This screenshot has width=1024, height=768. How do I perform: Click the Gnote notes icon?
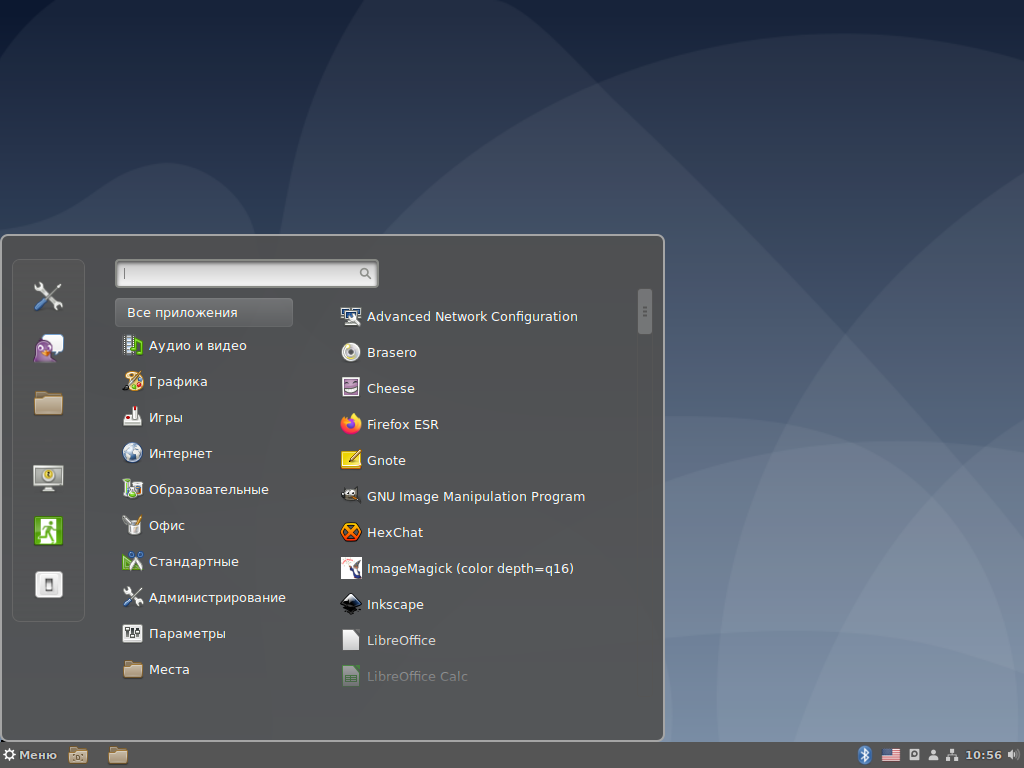(351, 460)
